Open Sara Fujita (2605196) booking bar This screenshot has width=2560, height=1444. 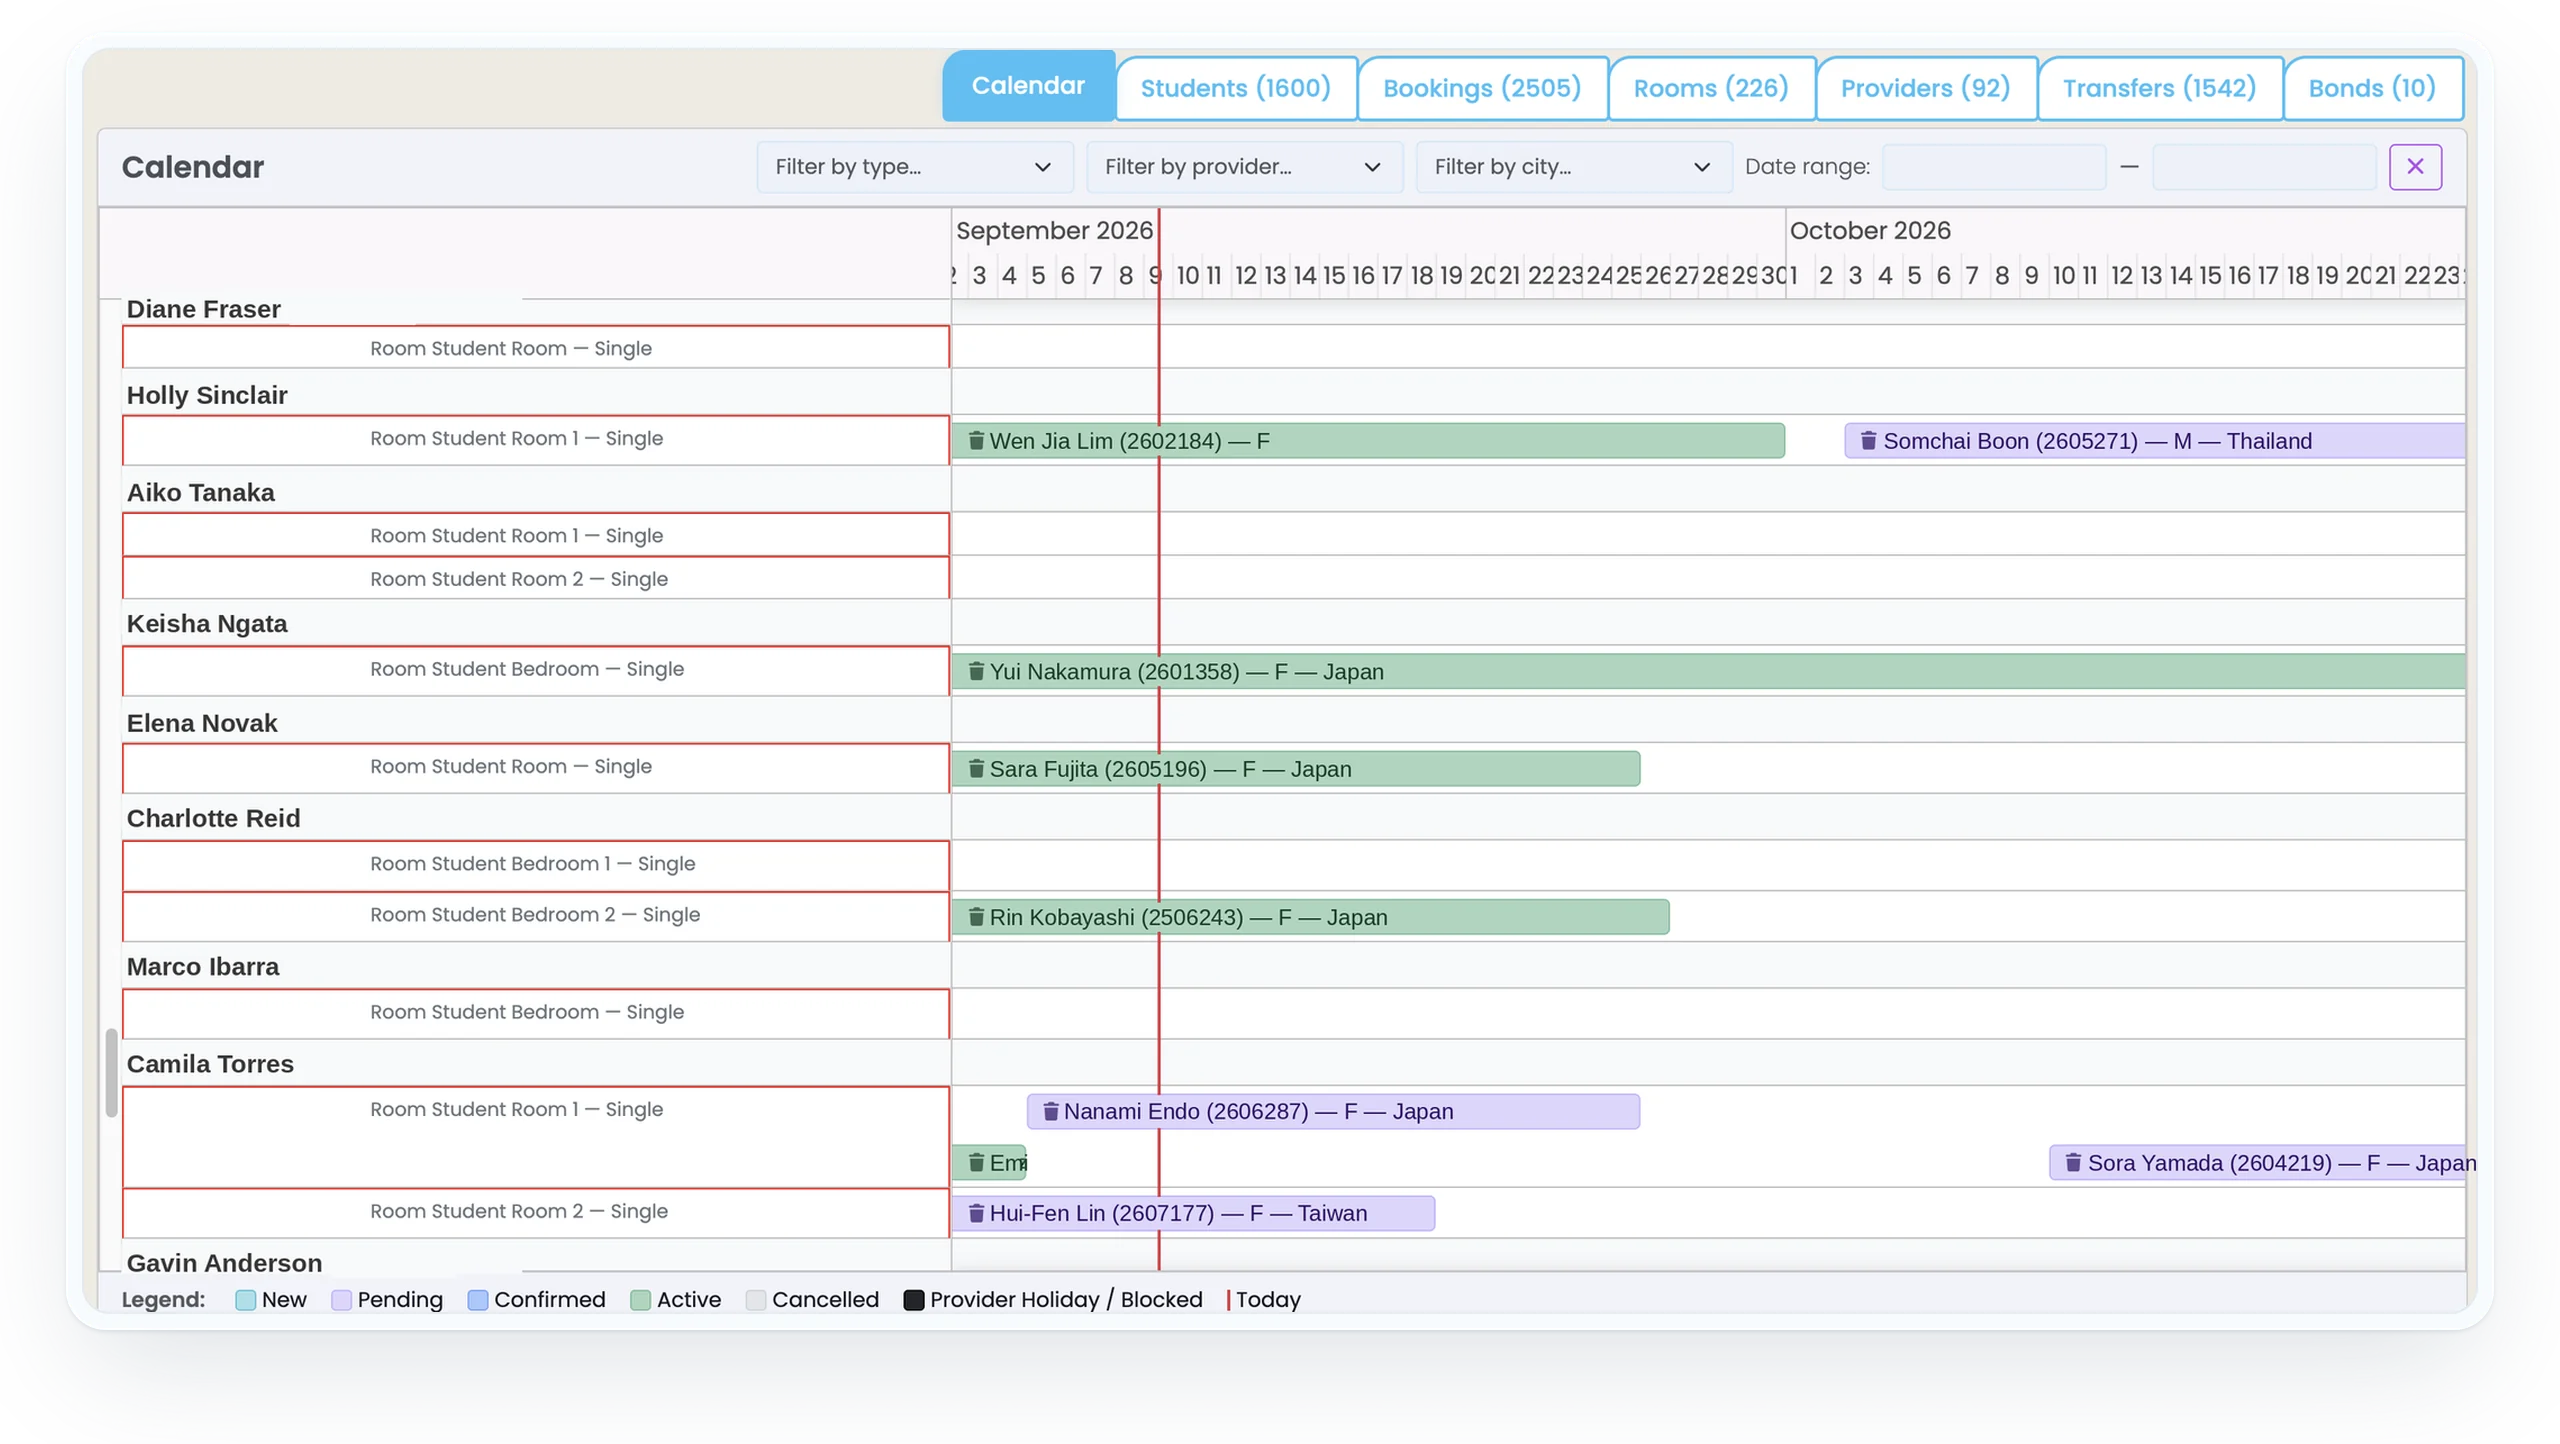point(1295,769)
